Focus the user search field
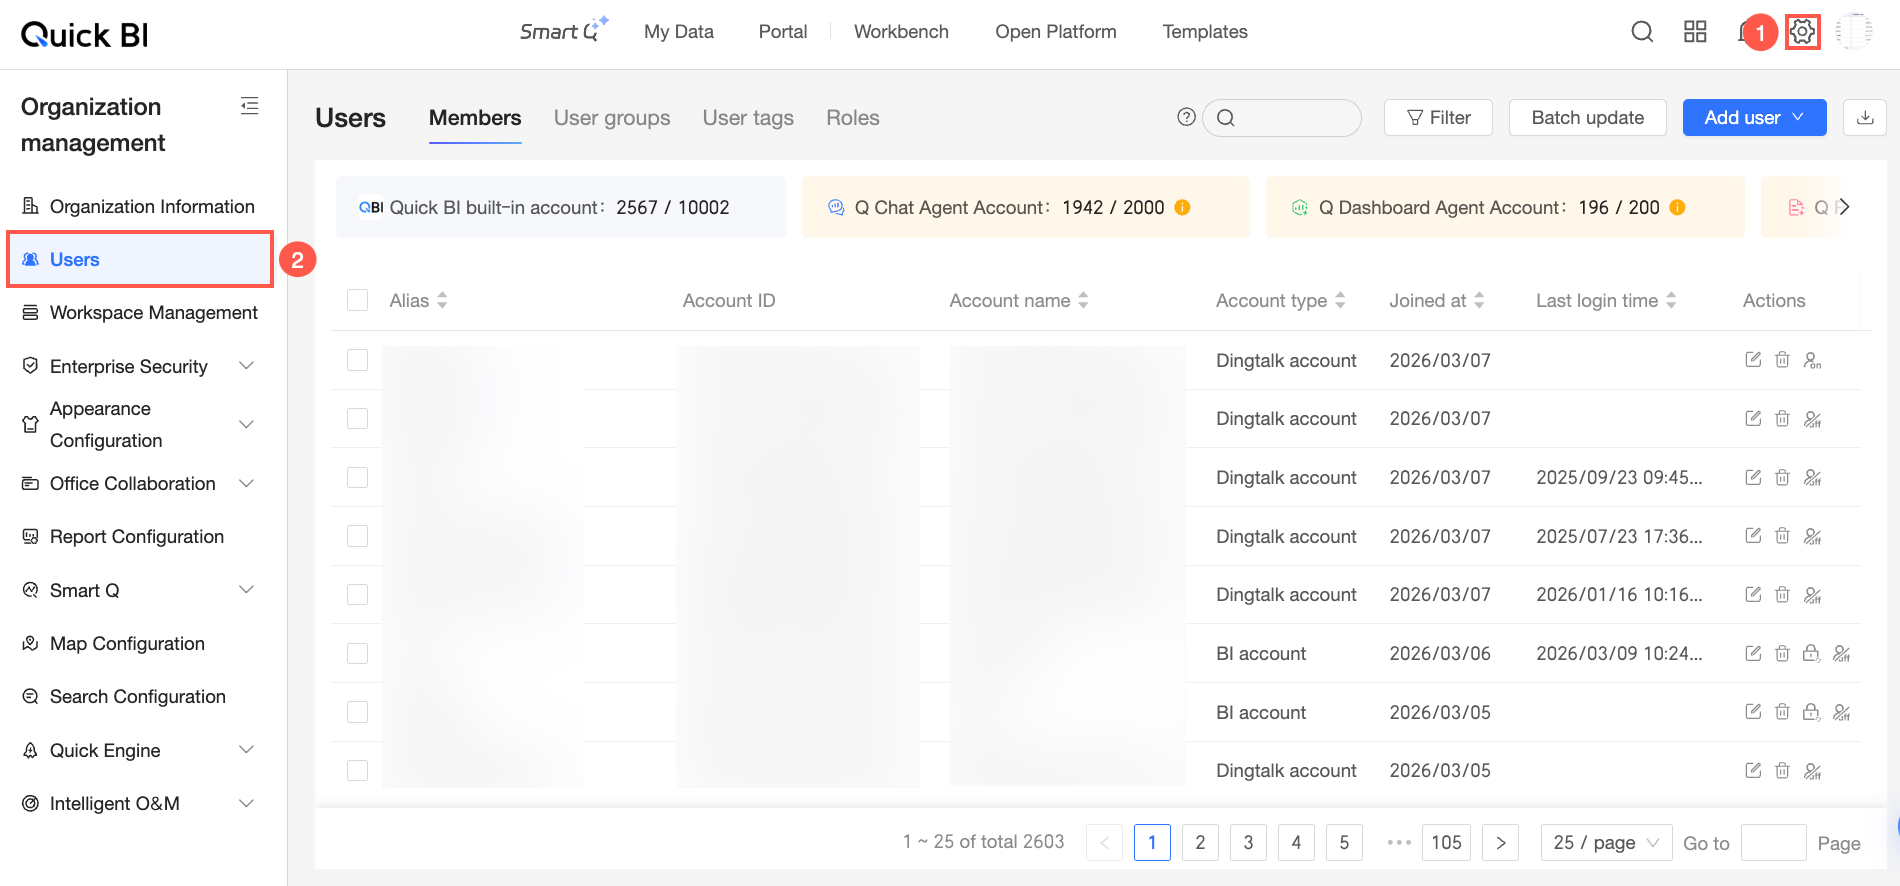The image size is (1900, 886). 1282,118
